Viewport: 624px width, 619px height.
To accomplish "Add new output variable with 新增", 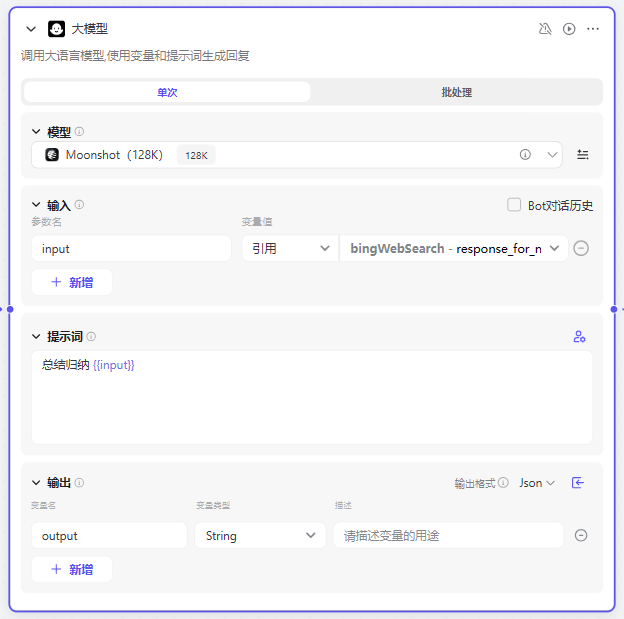I will coord(72,569).
